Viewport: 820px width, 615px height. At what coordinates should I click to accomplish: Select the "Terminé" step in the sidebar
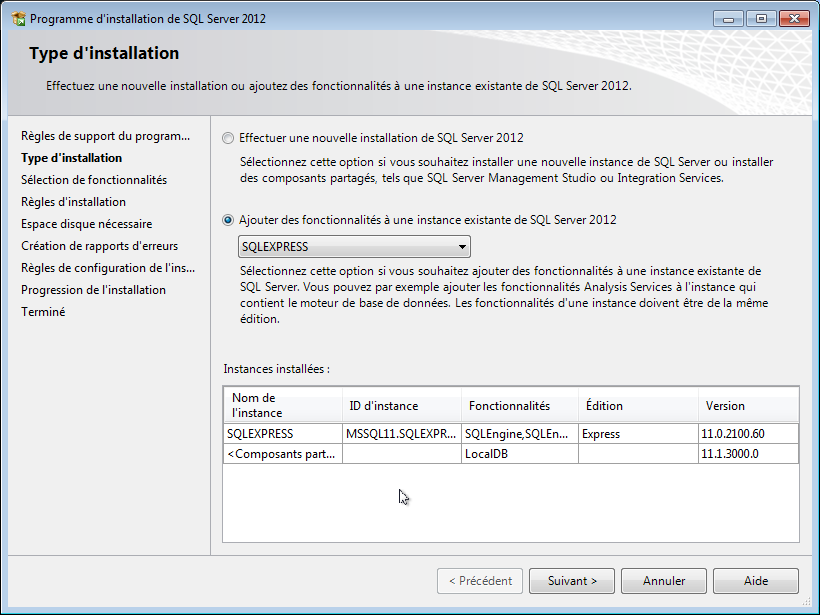42,311
